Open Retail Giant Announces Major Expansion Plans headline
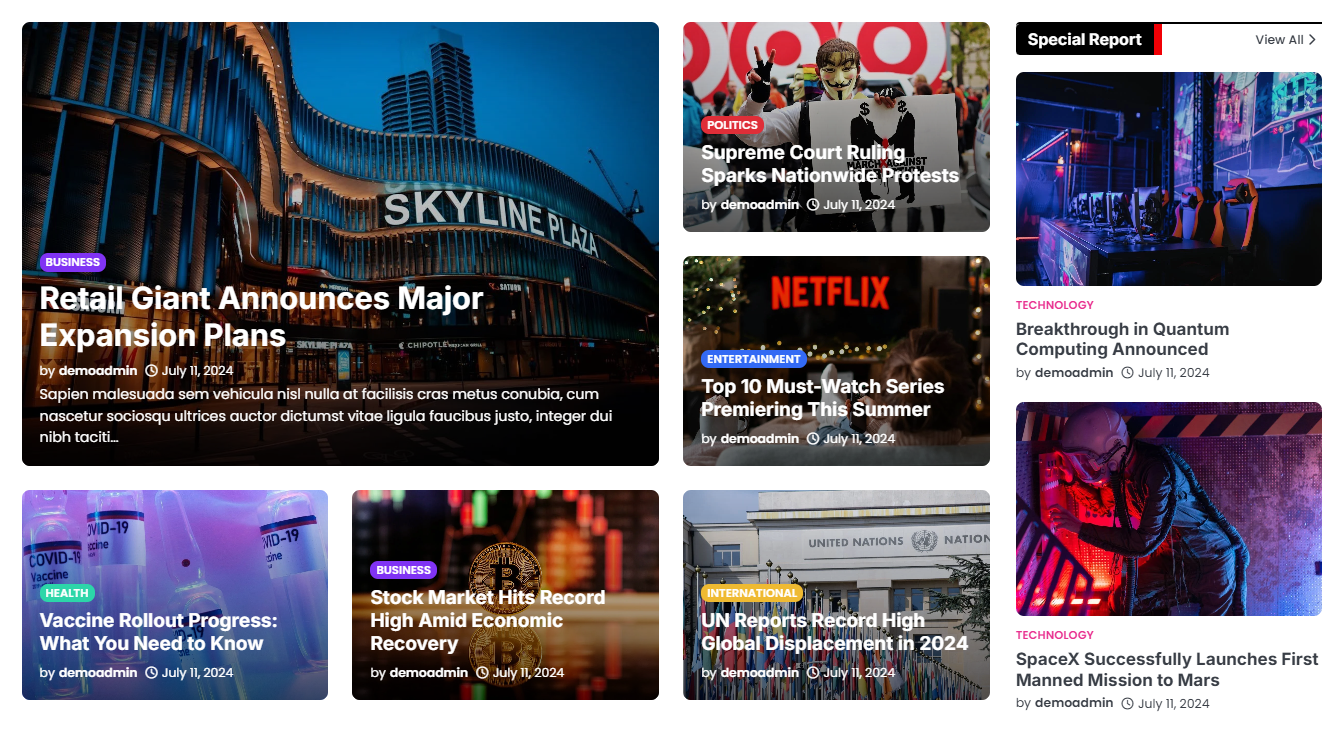Image resolution: width=1342 pixels, height=740 pixels. tap(261, 316)
